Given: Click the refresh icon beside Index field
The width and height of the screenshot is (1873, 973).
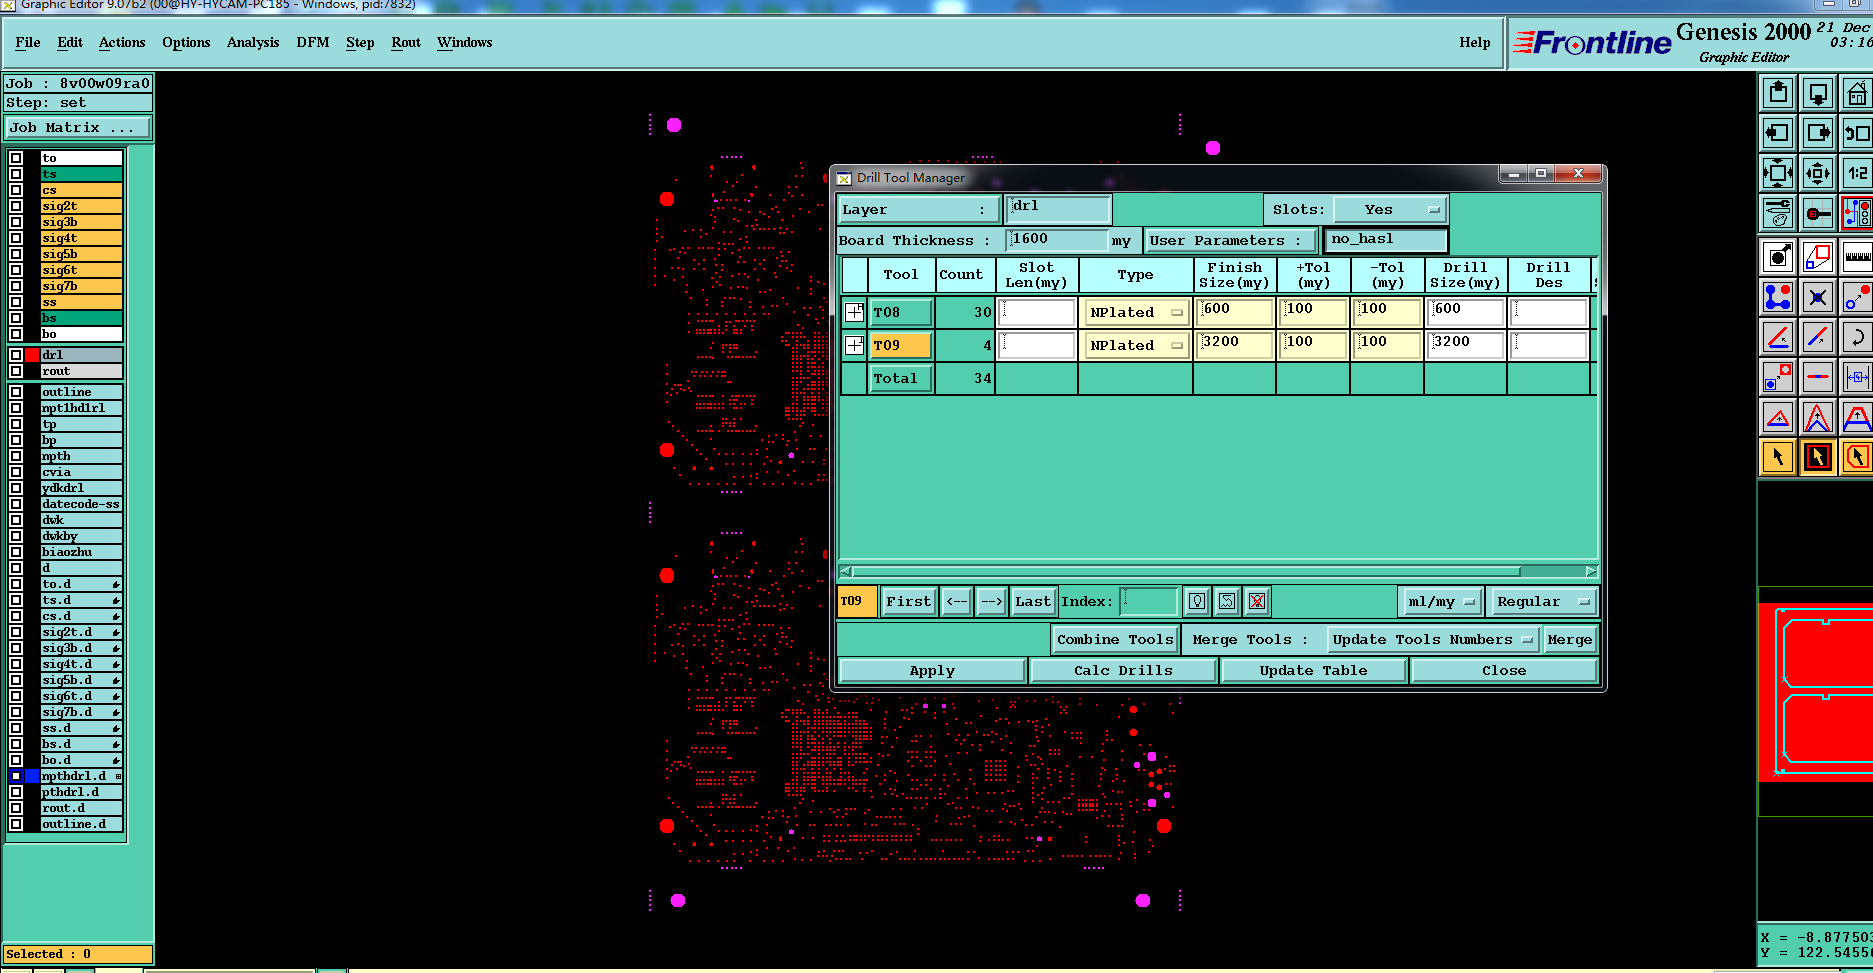Looking at the screenshot, I should (x=1227, y=601).
